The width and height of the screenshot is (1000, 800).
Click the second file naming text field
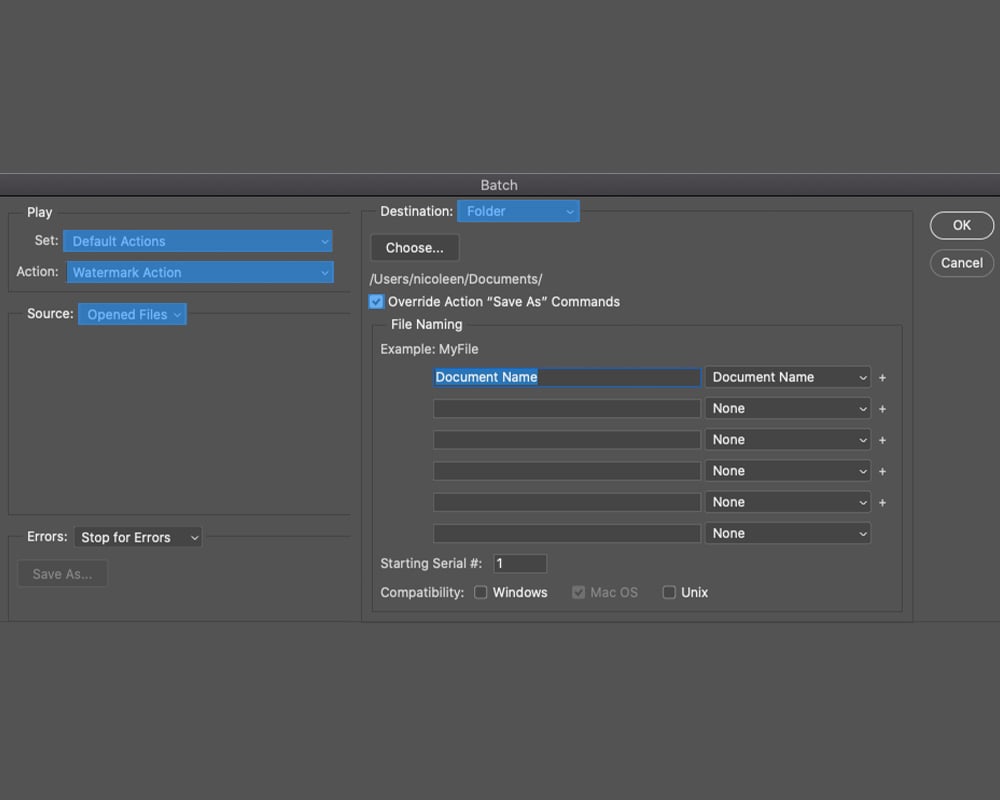pyautogui.click(x=567, y=408)
